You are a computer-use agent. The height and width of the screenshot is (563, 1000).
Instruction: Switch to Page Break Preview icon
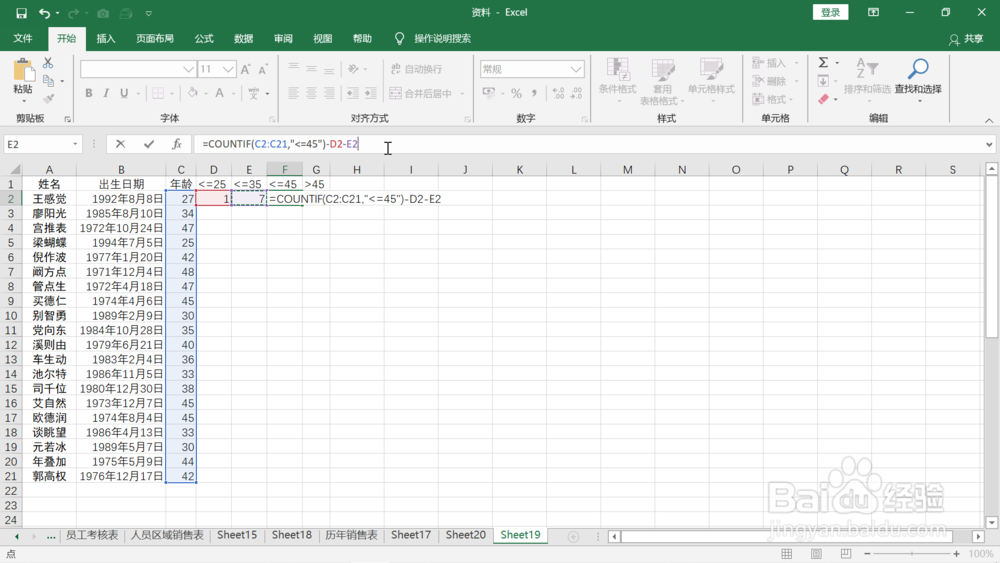point(846,553)
